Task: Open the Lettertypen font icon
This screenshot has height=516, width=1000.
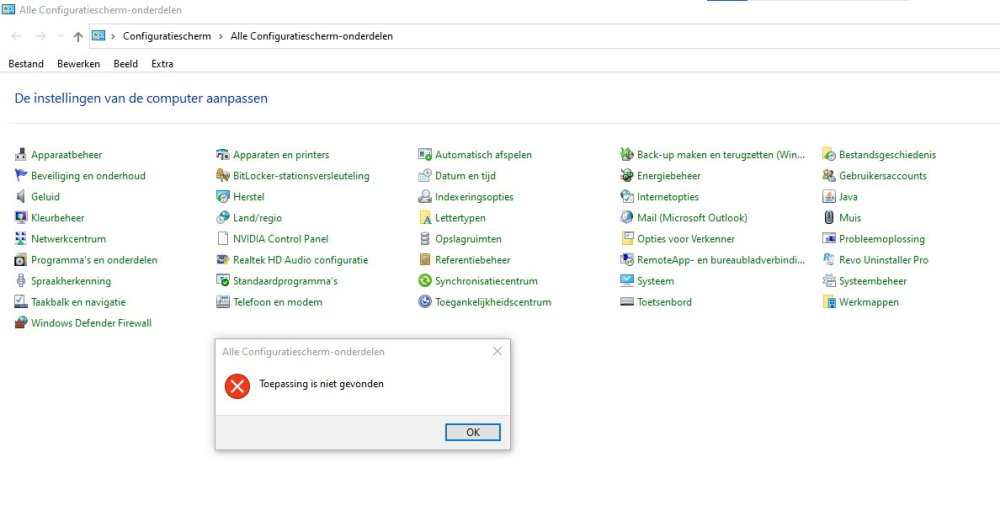Action: 425,217
